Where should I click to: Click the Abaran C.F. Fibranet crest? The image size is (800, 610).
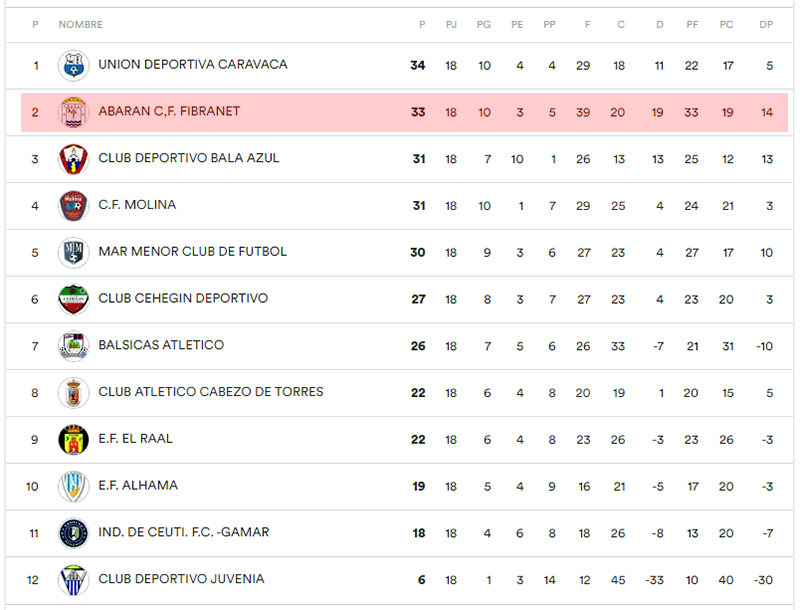(x=73, y=112)
